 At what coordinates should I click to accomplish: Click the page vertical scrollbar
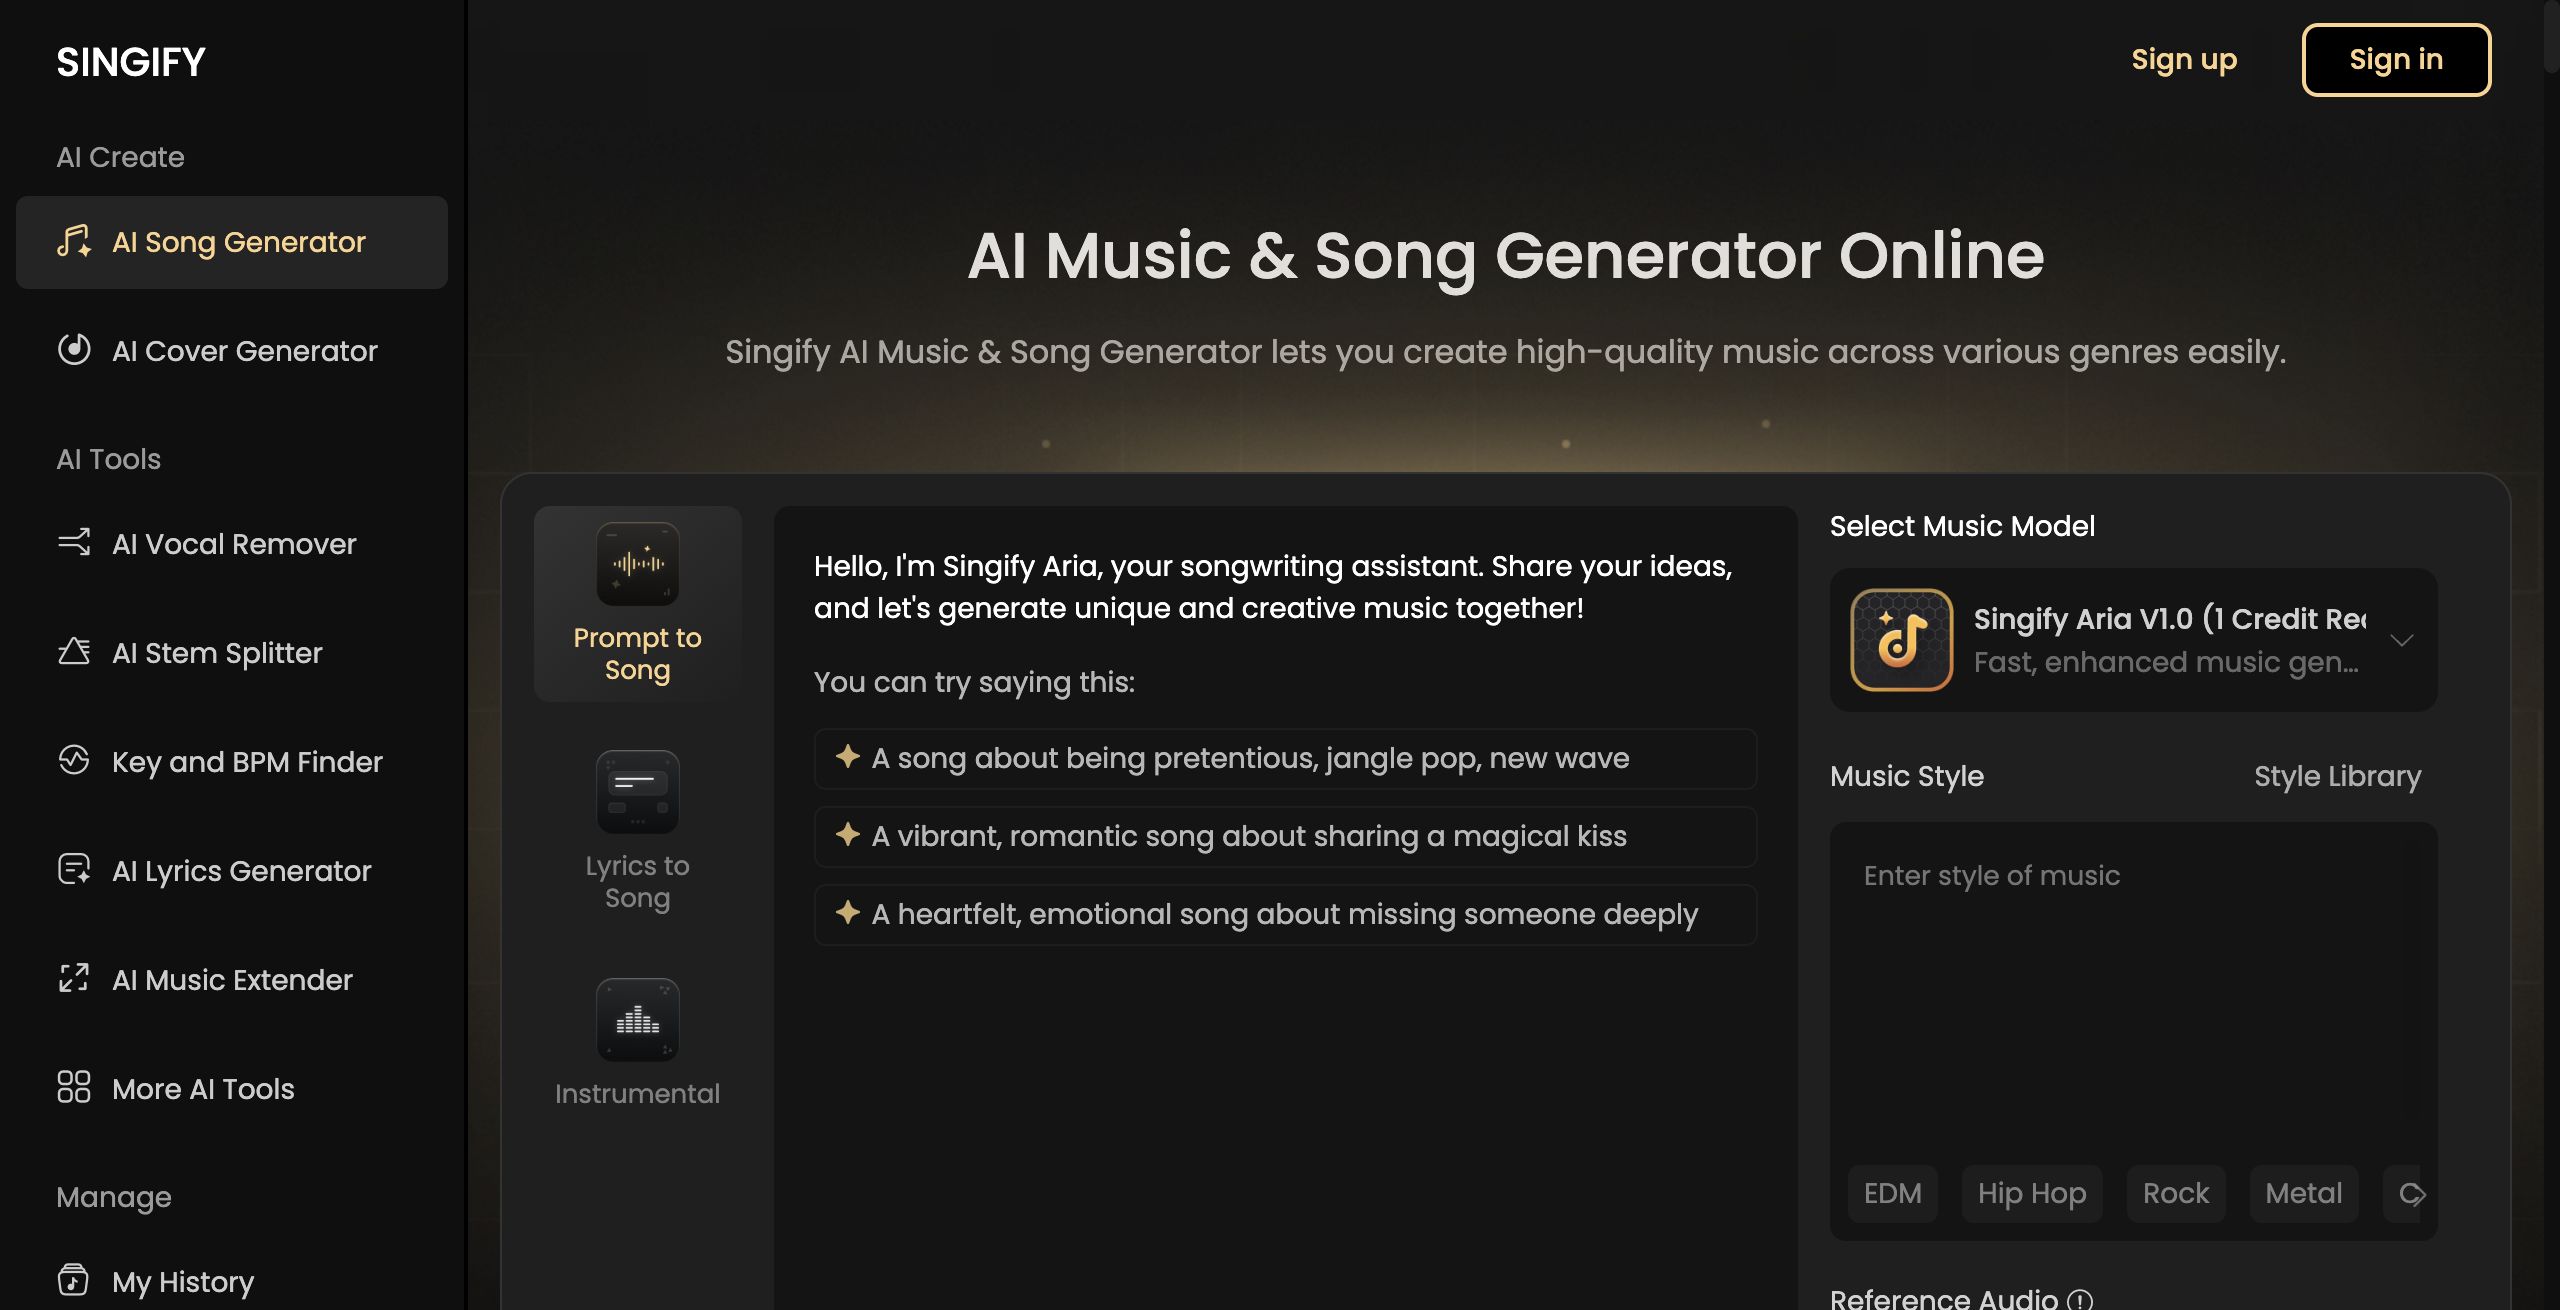click(2551, 38)
